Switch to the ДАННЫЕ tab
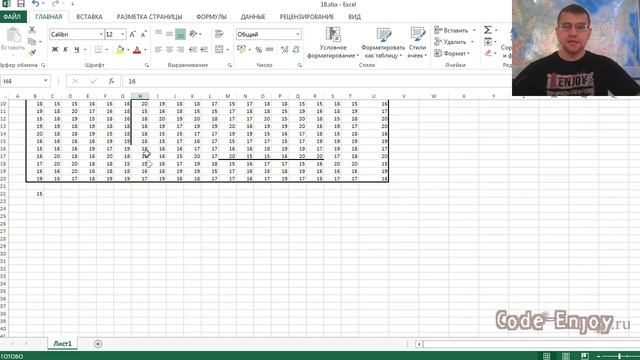 [253, 17]
